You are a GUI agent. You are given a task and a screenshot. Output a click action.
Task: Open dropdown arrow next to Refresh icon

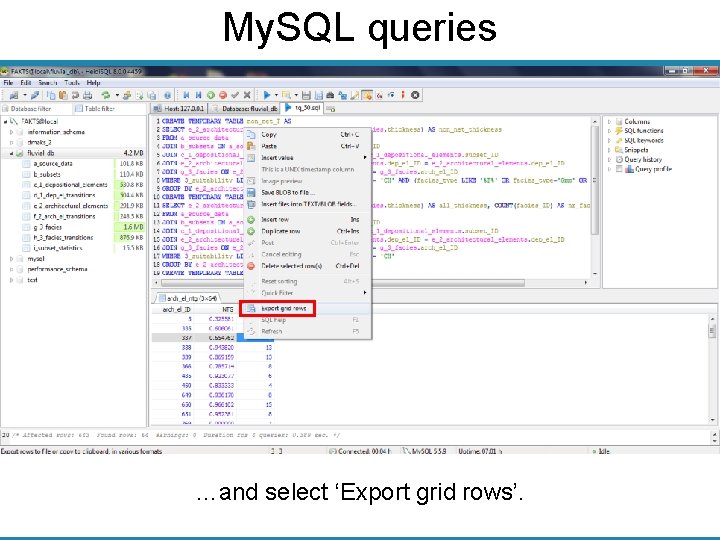117,96
